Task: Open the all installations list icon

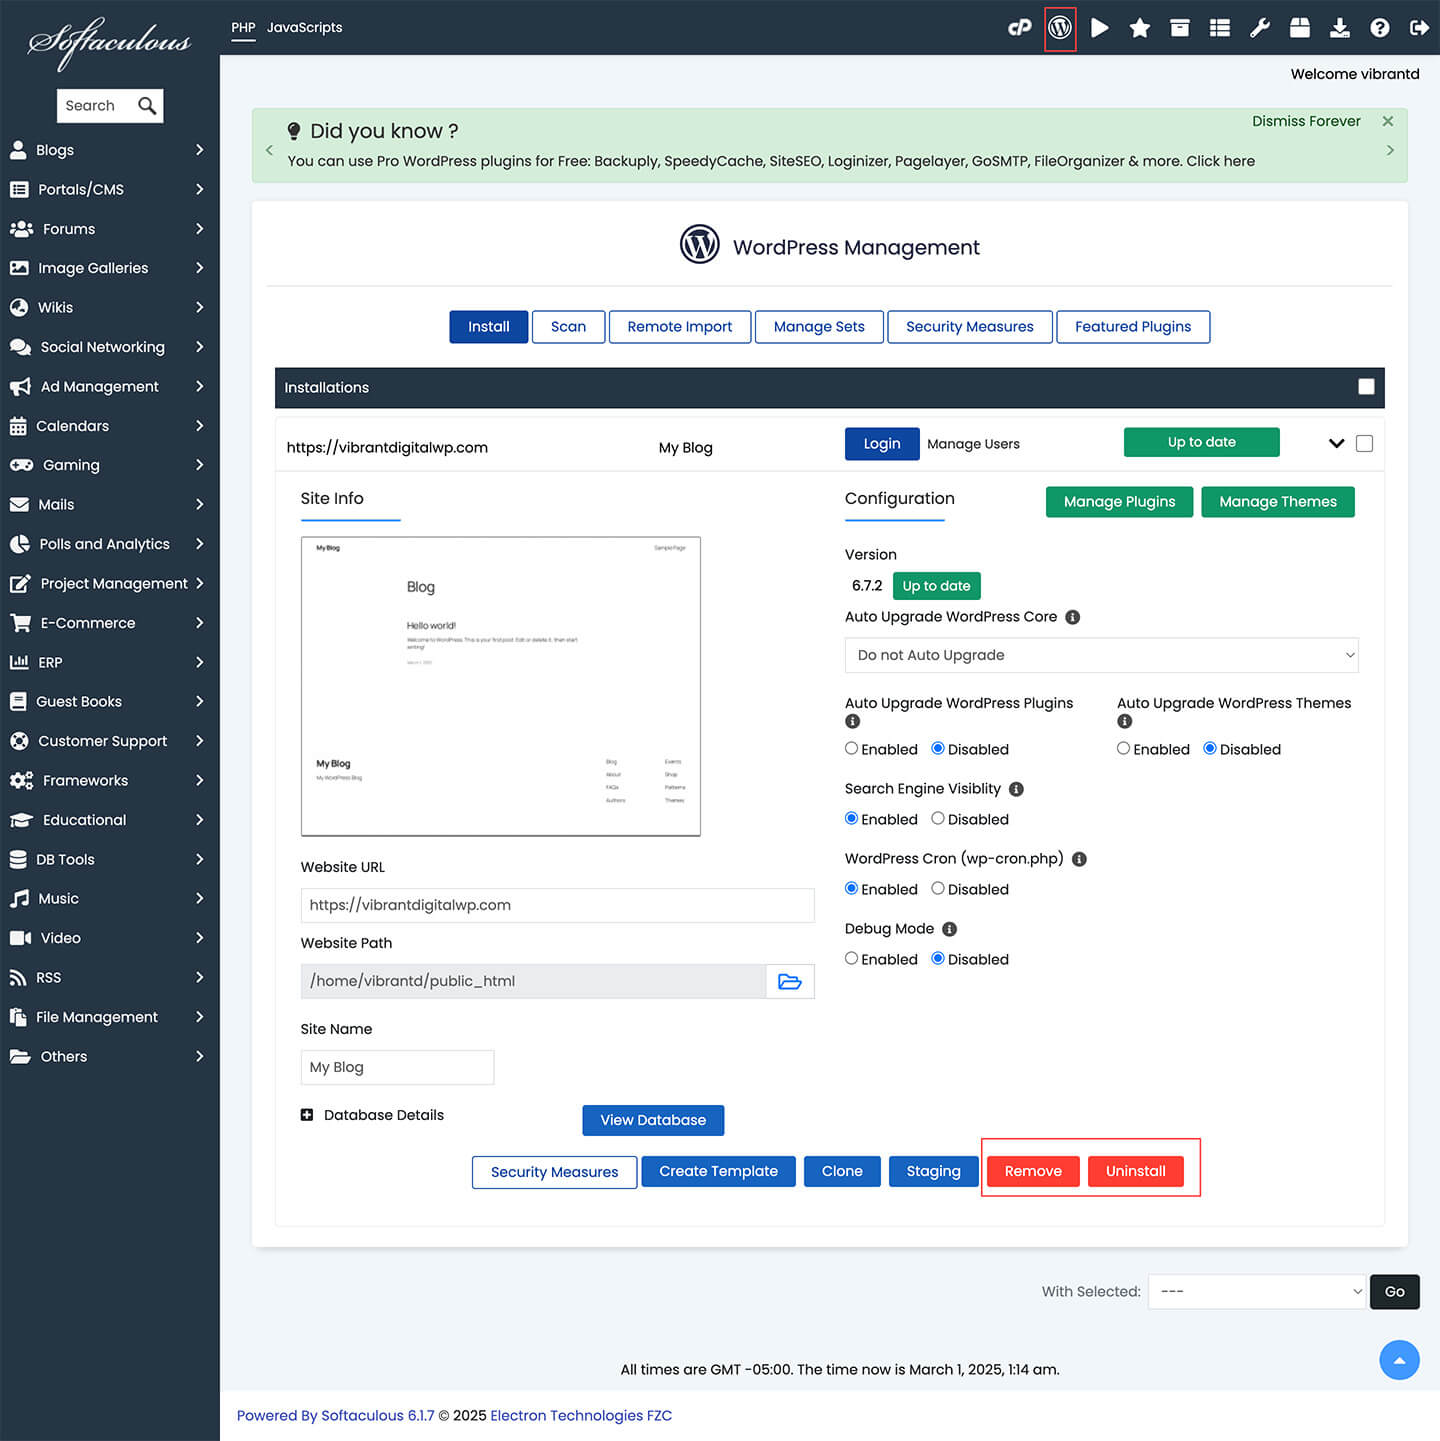Action: point(1220,28)
